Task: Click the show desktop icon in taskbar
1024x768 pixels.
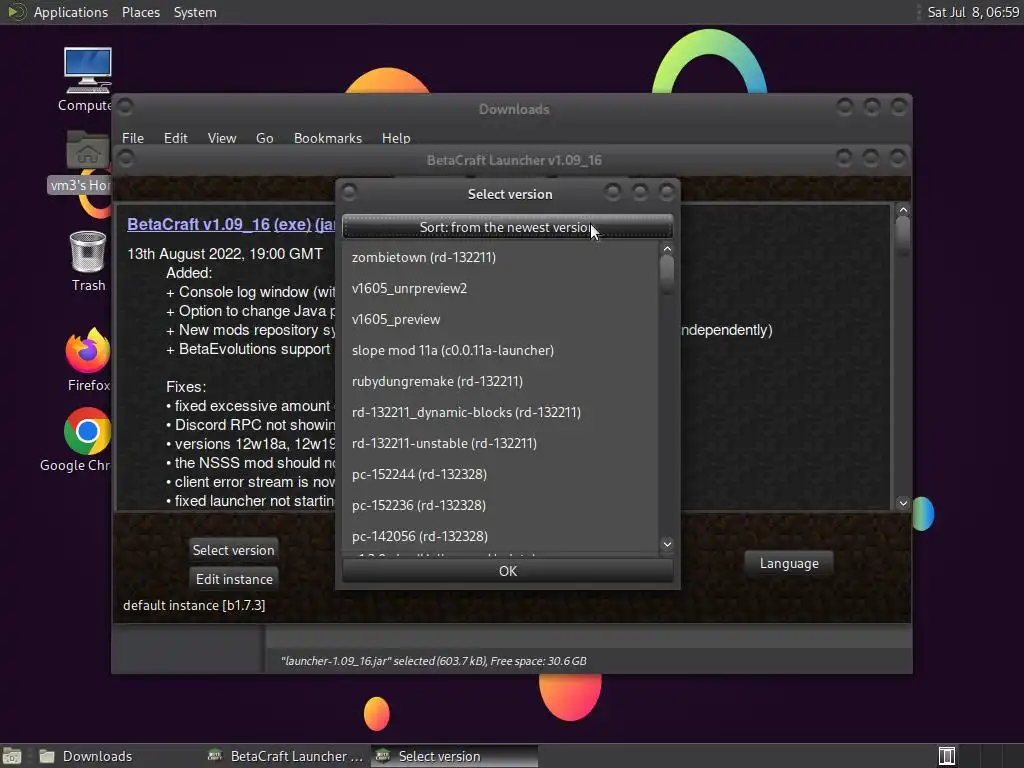Action: (12, 756)
